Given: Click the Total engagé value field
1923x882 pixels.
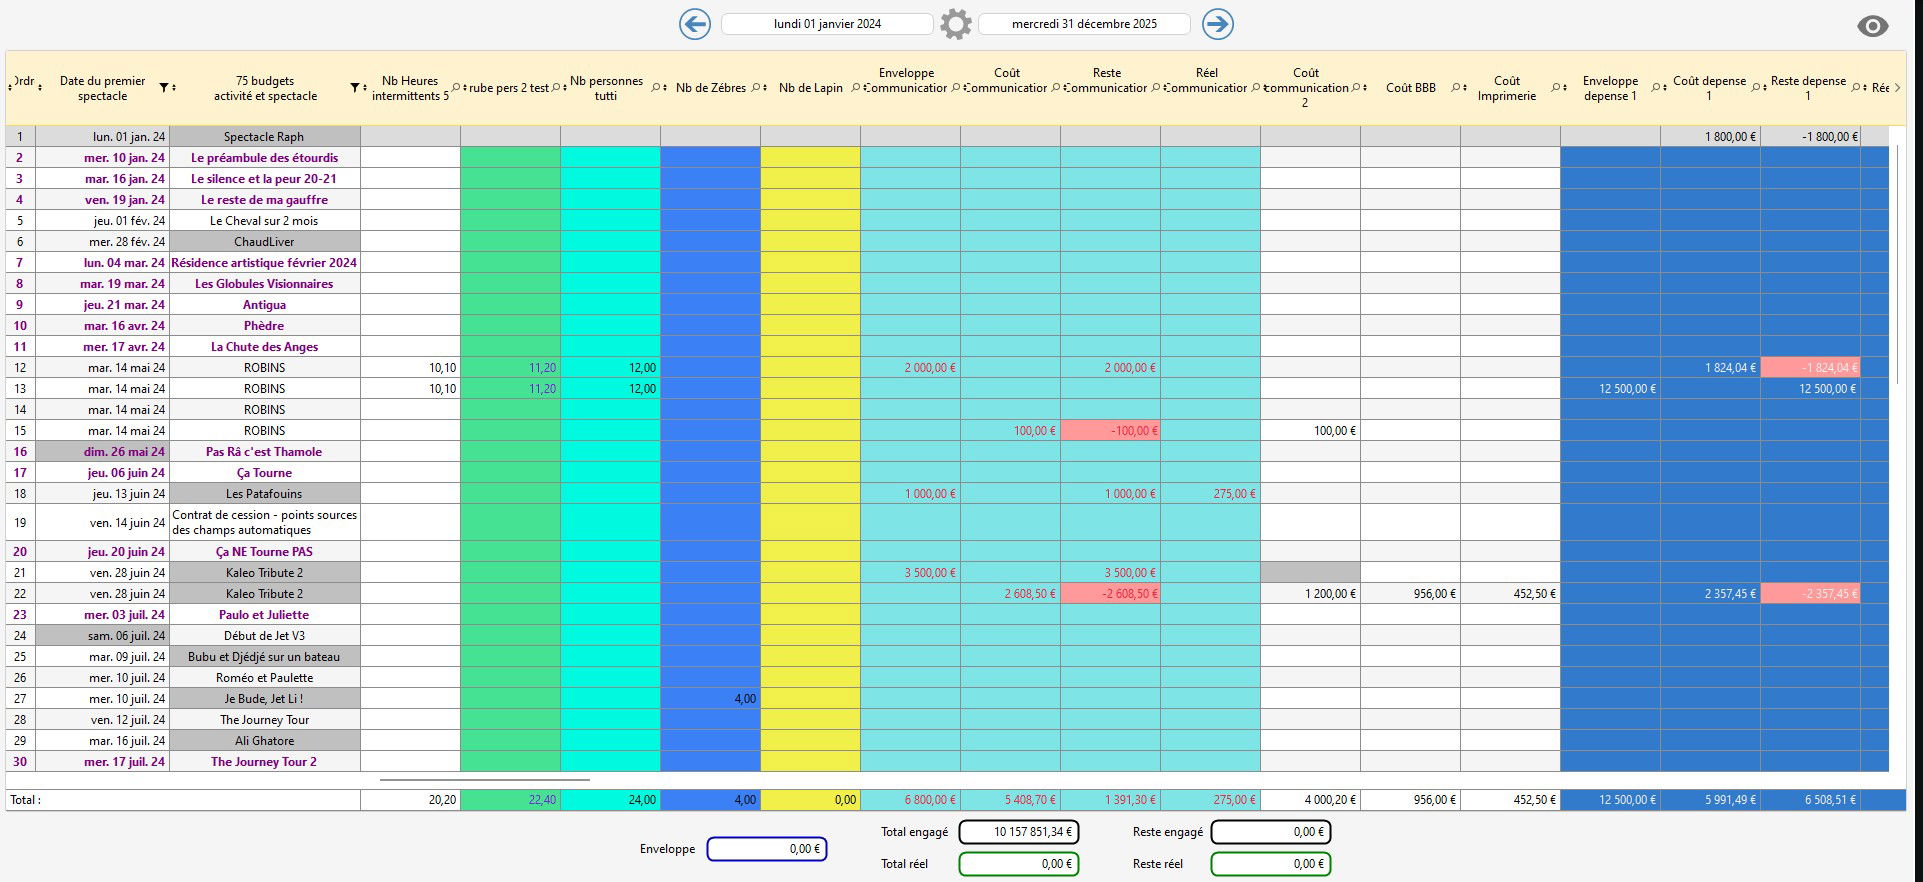Looking at the screenshot, I should (1018, 832).
